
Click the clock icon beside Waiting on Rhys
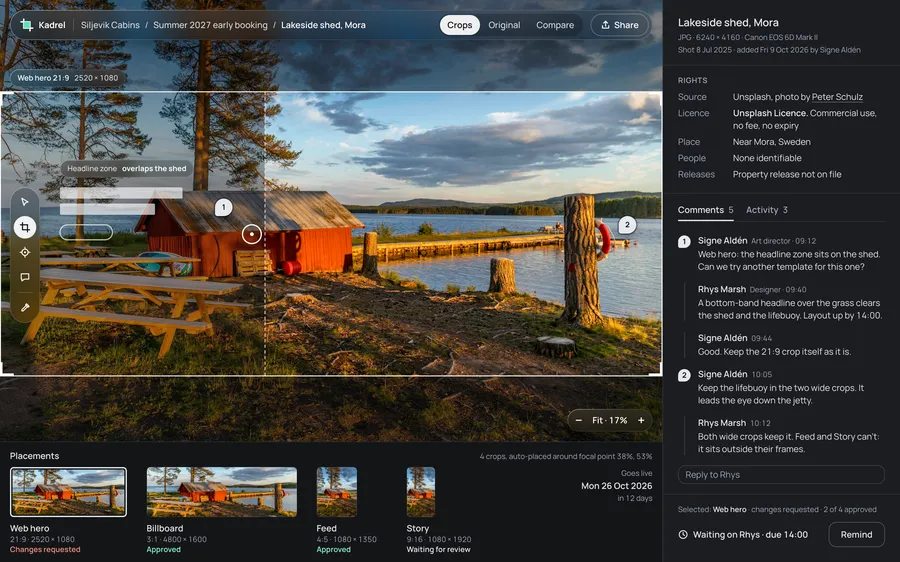[683, 534]
